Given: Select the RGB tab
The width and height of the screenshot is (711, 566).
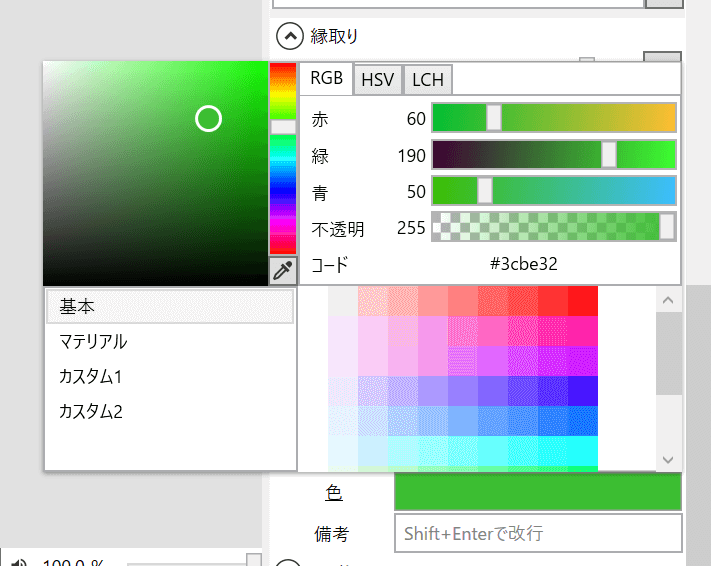Looking at the screenshot, I should point(326,79).
